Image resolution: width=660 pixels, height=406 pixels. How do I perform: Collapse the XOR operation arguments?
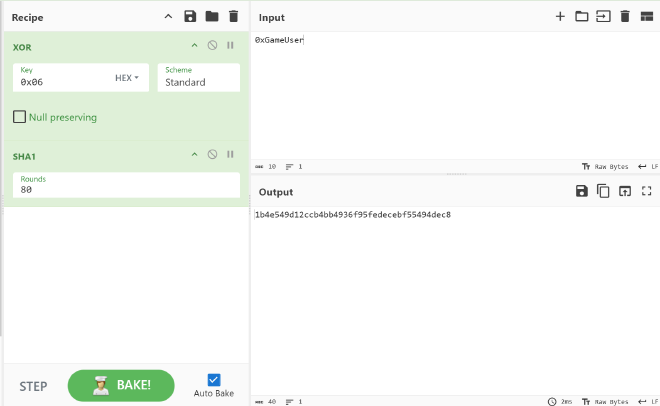[x=194, y=45]
